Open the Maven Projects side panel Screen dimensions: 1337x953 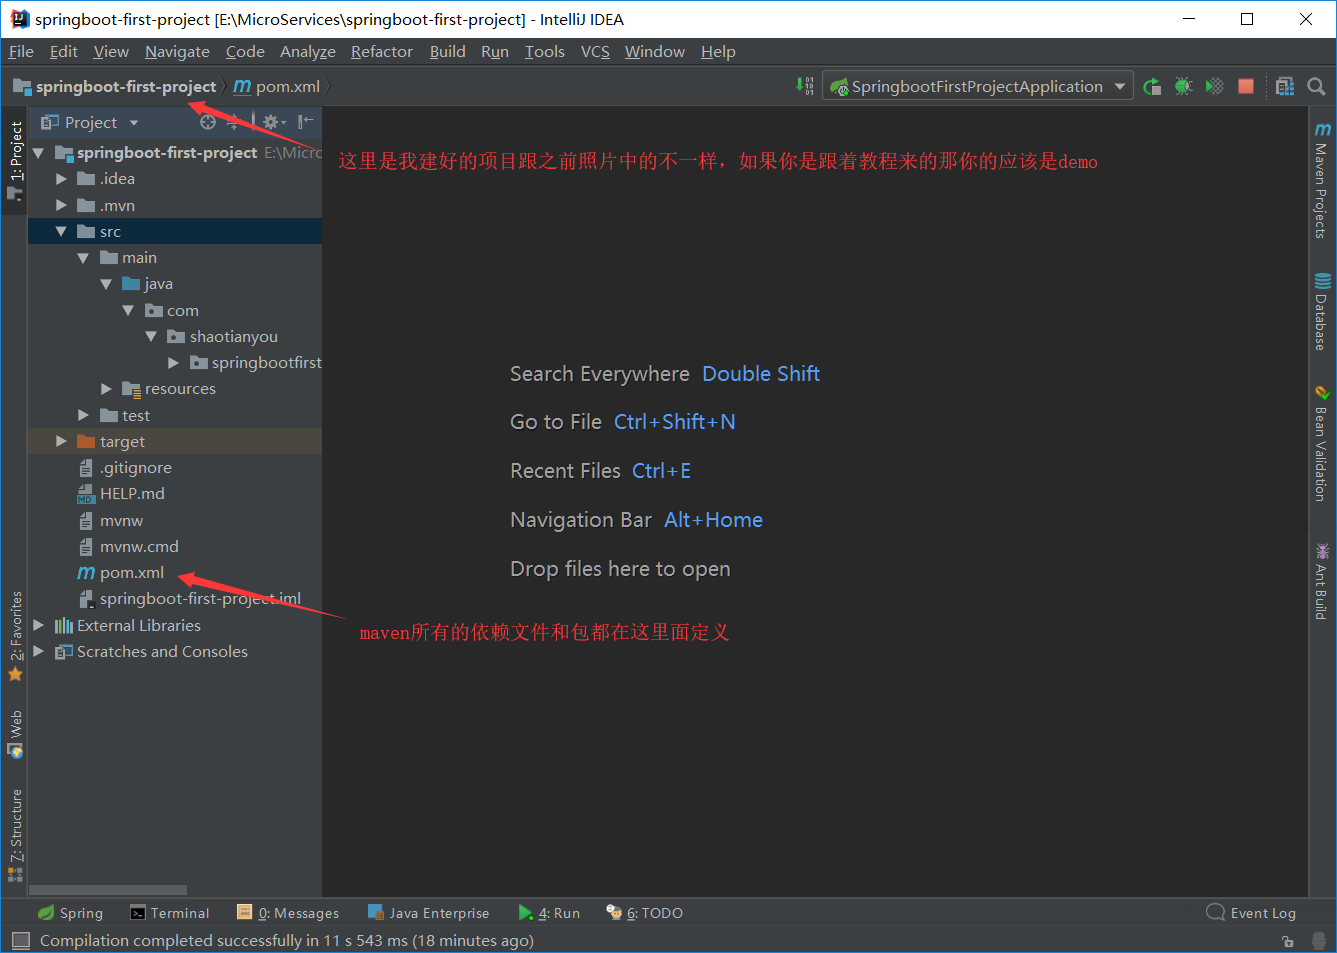tap(1322, 180)
